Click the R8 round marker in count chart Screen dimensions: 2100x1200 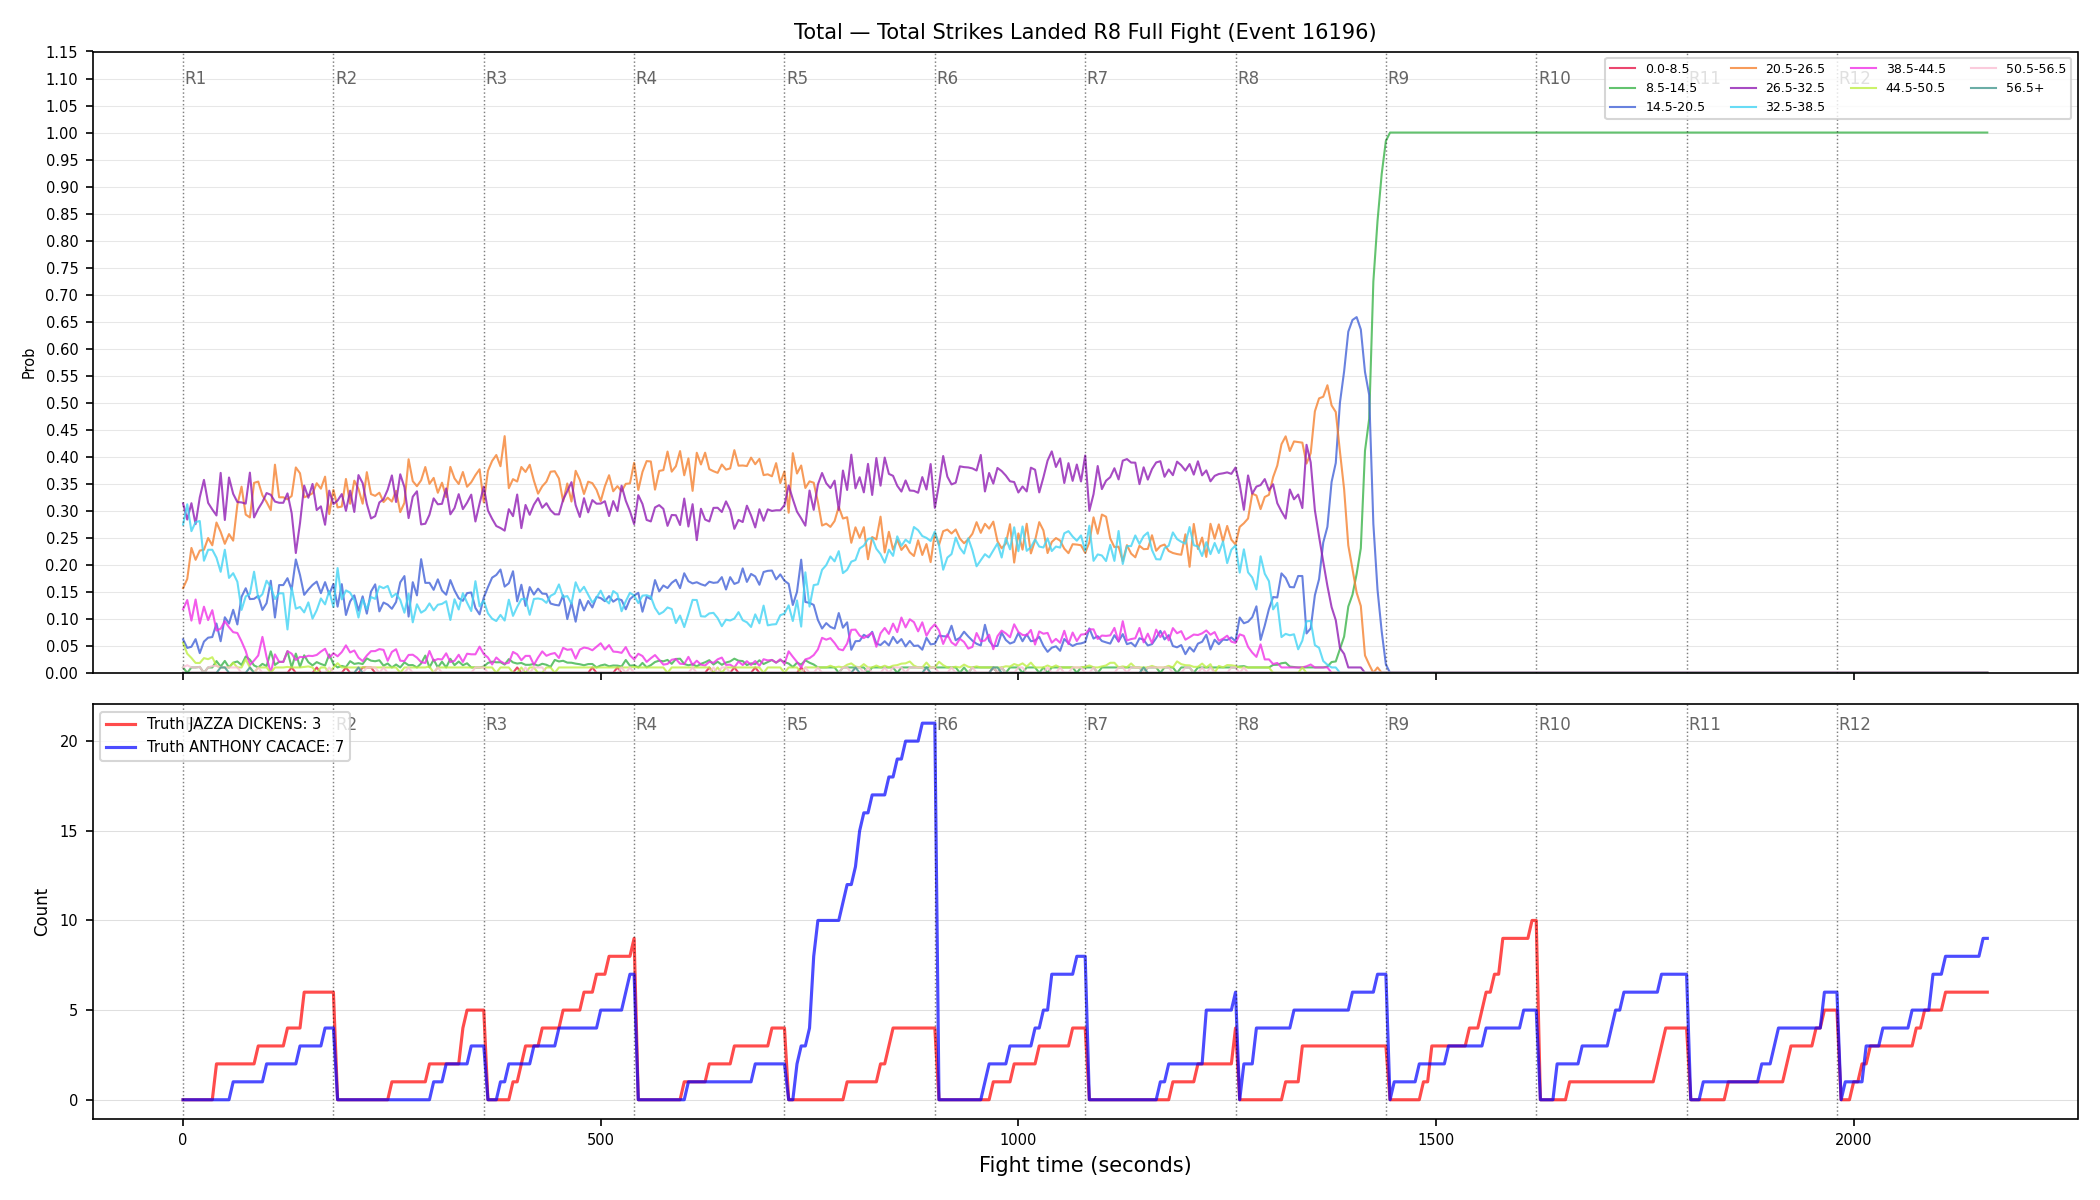pos(1248,724)
